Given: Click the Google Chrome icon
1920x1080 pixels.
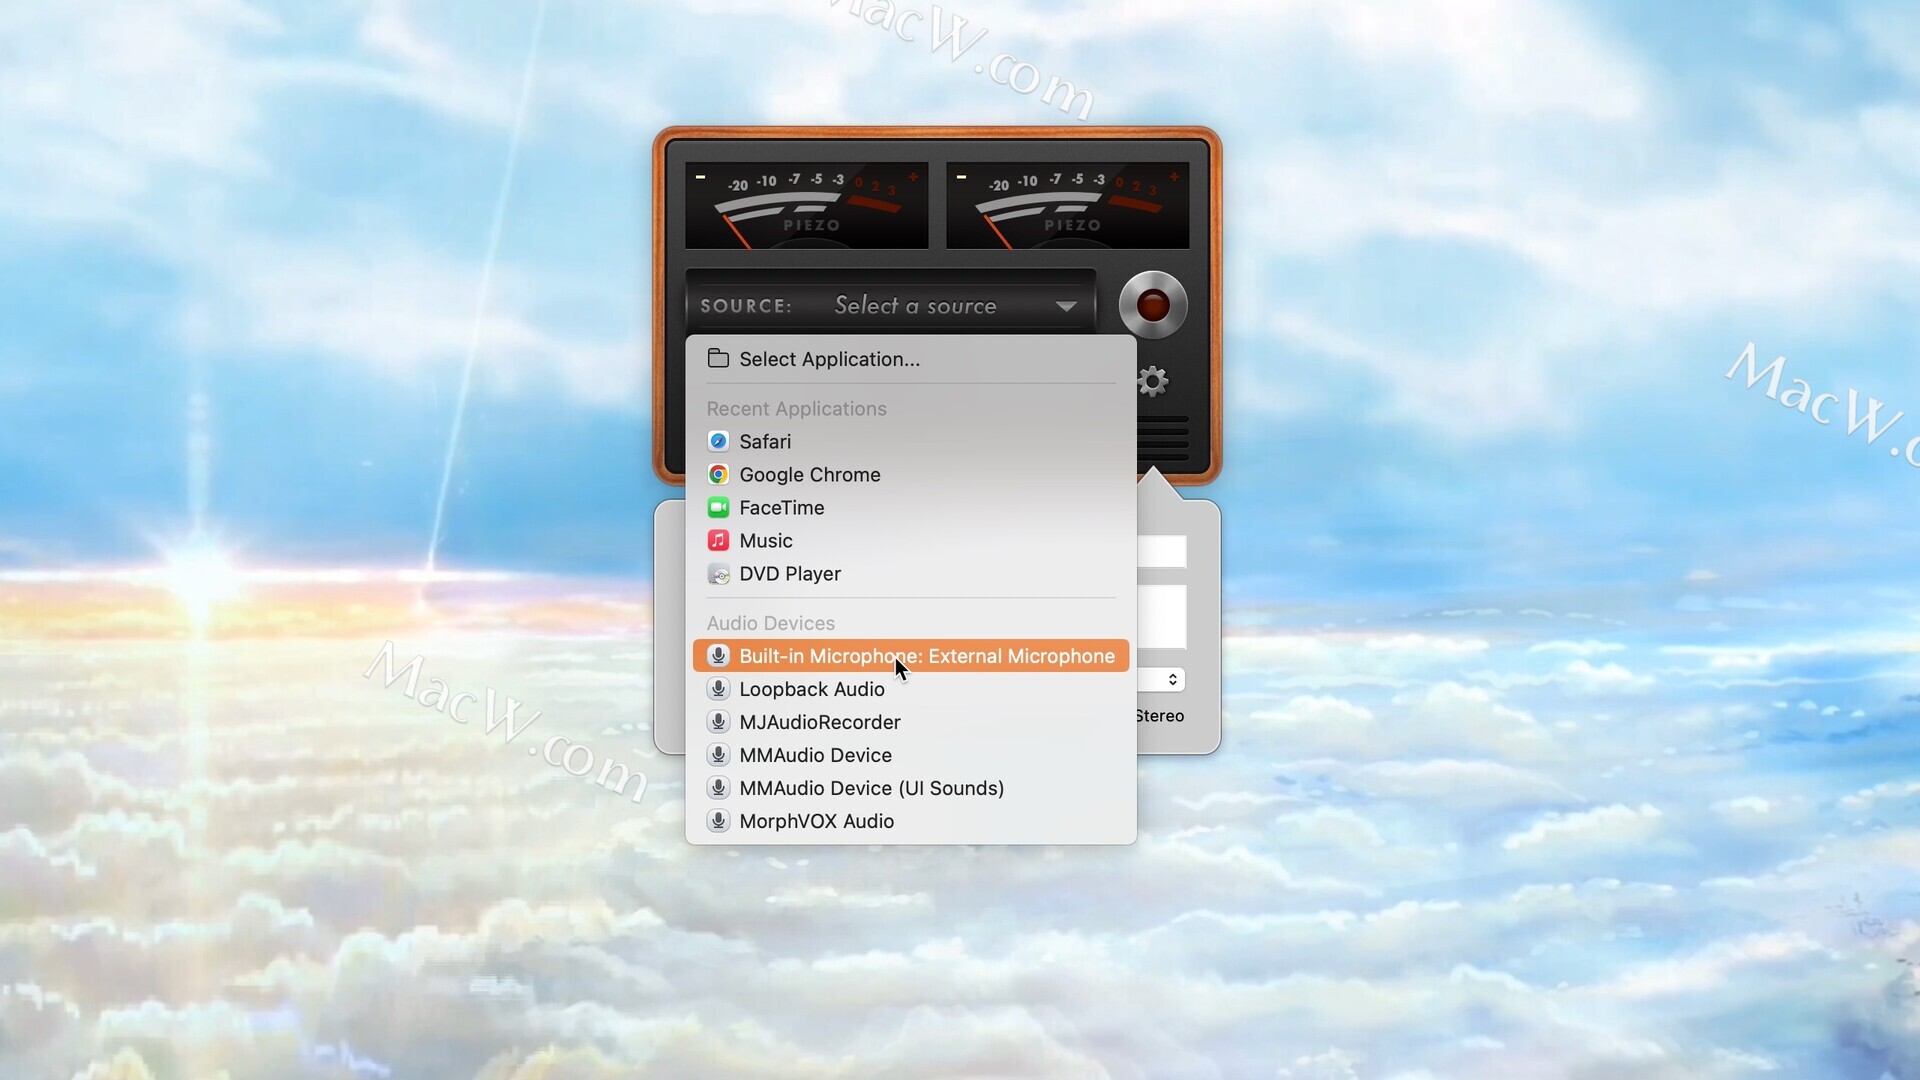Looking at the screenshot, I should (x=718, y=474).
